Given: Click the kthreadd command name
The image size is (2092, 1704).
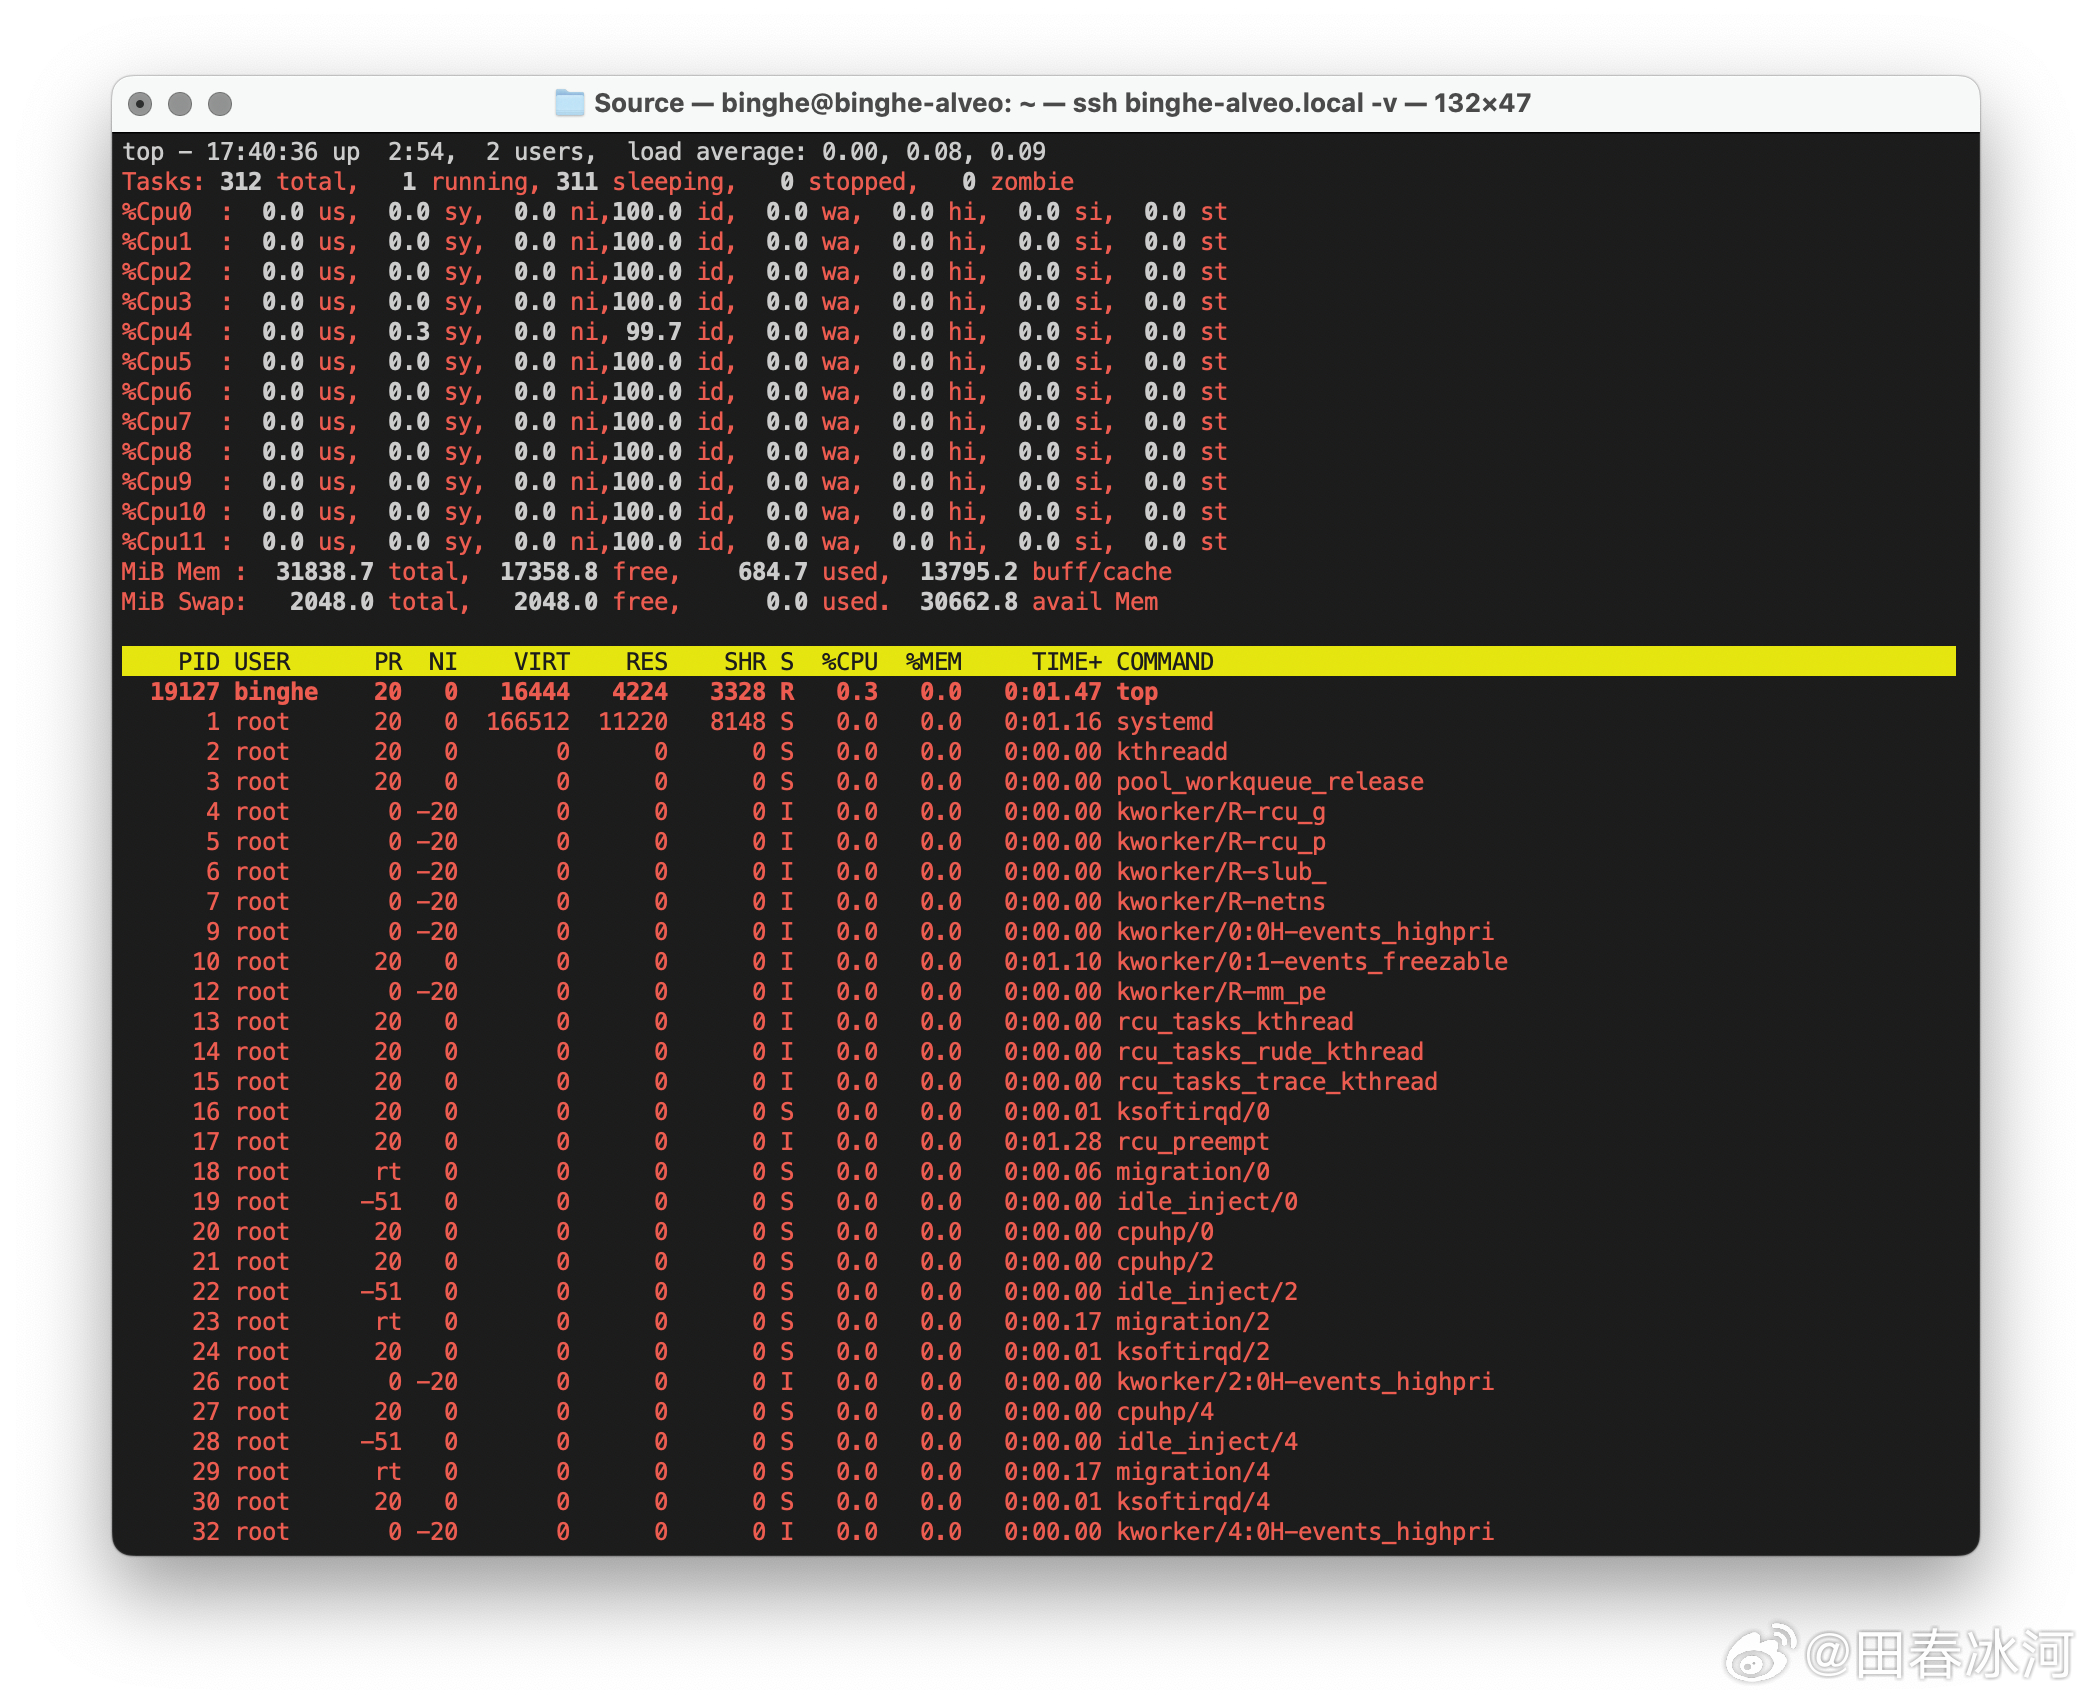Looking at the screenshot, I should (x=1171, y=752).
